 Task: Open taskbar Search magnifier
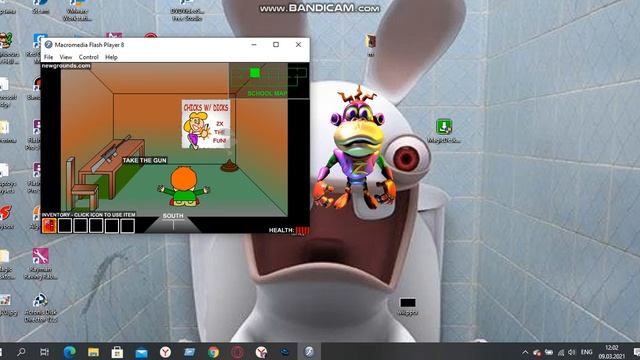tap(21, 351)
